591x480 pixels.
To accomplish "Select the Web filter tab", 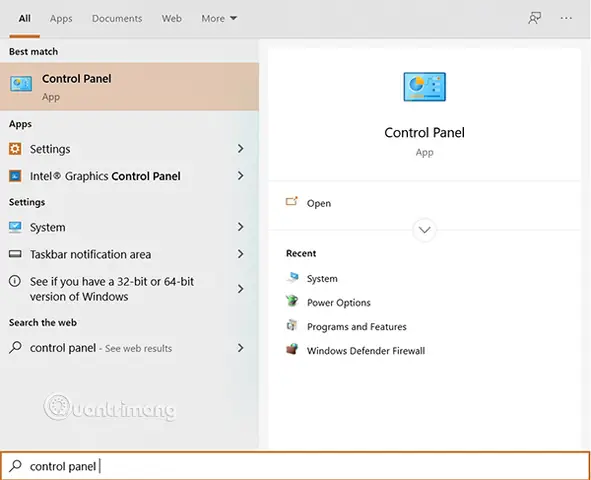I will 171,18.
